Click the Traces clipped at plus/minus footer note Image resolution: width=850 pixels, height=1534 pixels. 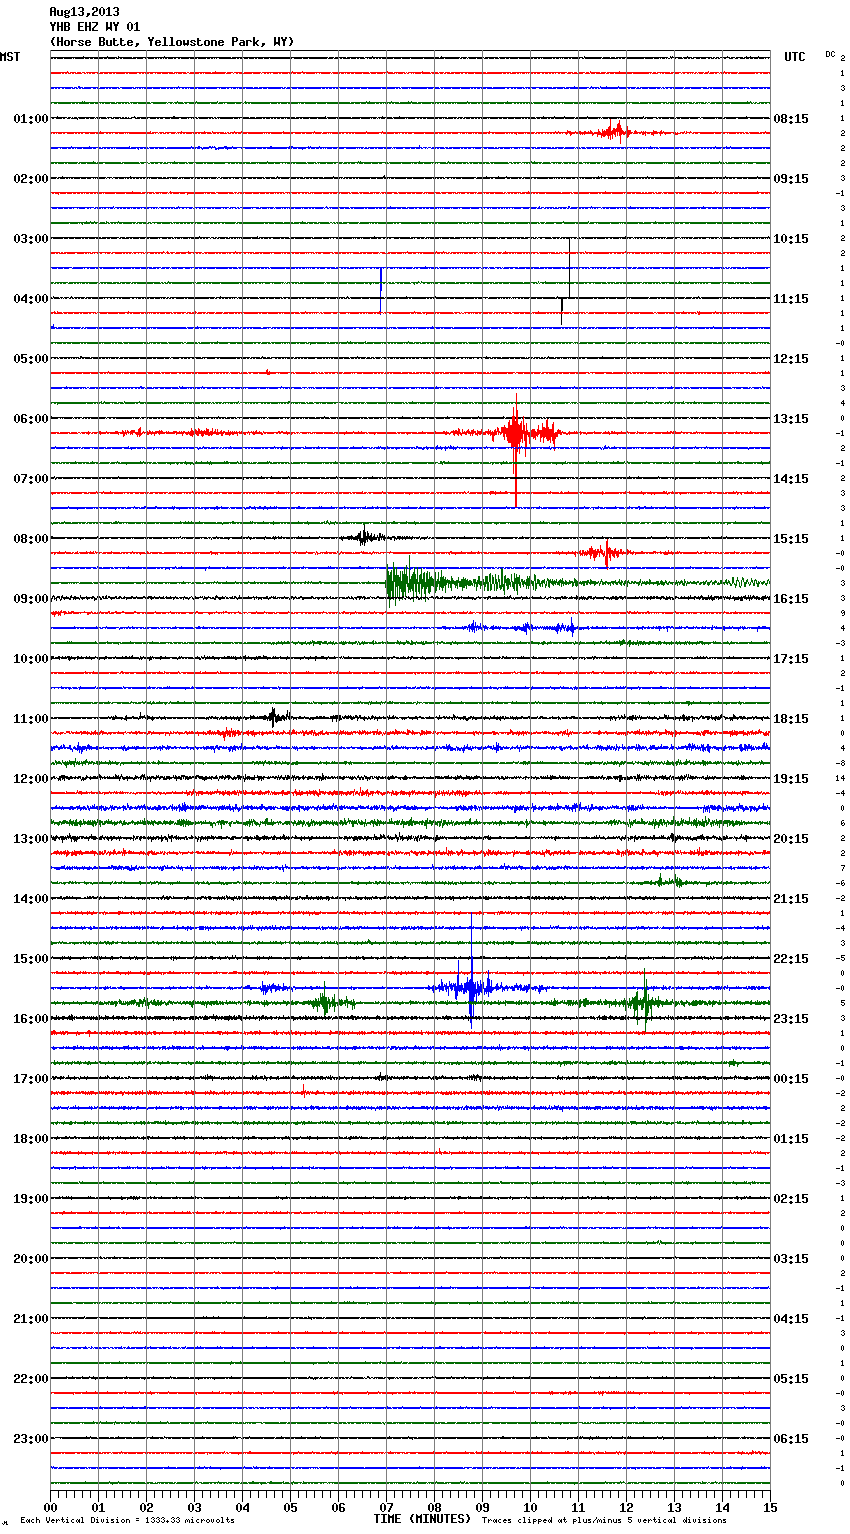tap(604, 1521)
